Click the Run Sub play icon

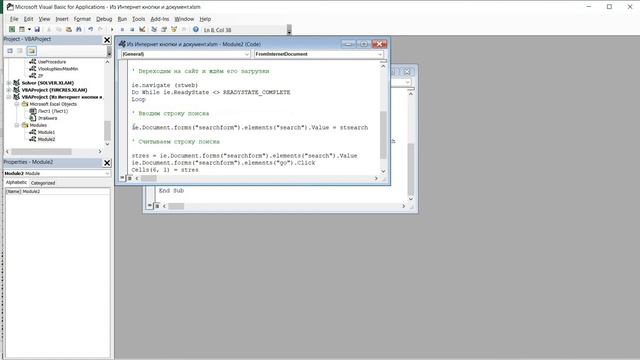click(x=112, y=29)
